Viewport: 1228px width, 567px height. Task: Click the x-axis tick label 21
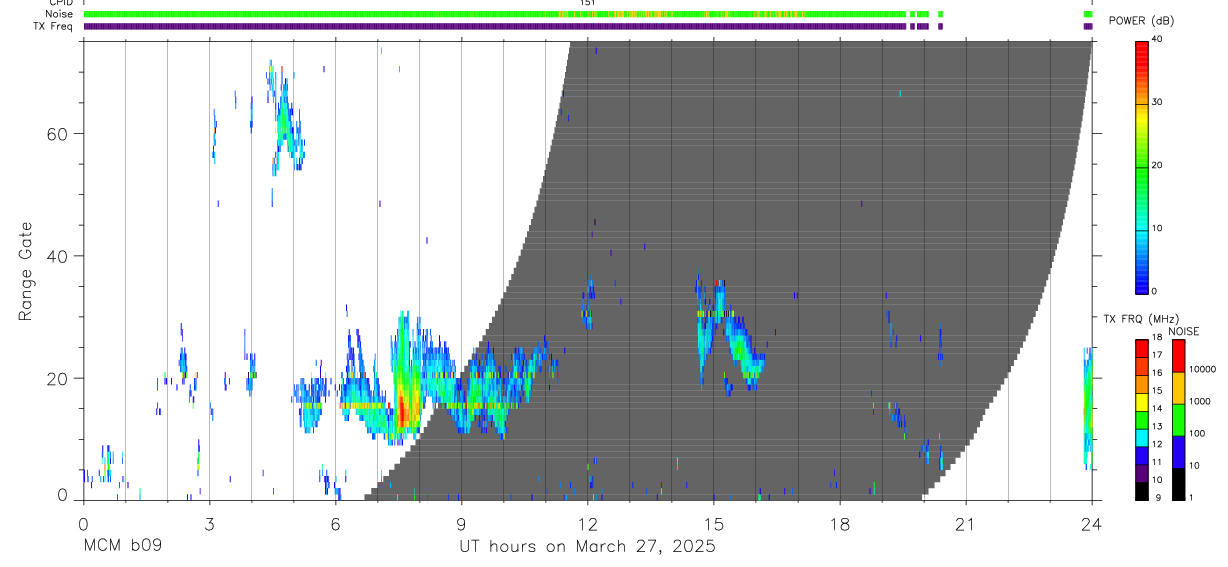click(965, 524)
